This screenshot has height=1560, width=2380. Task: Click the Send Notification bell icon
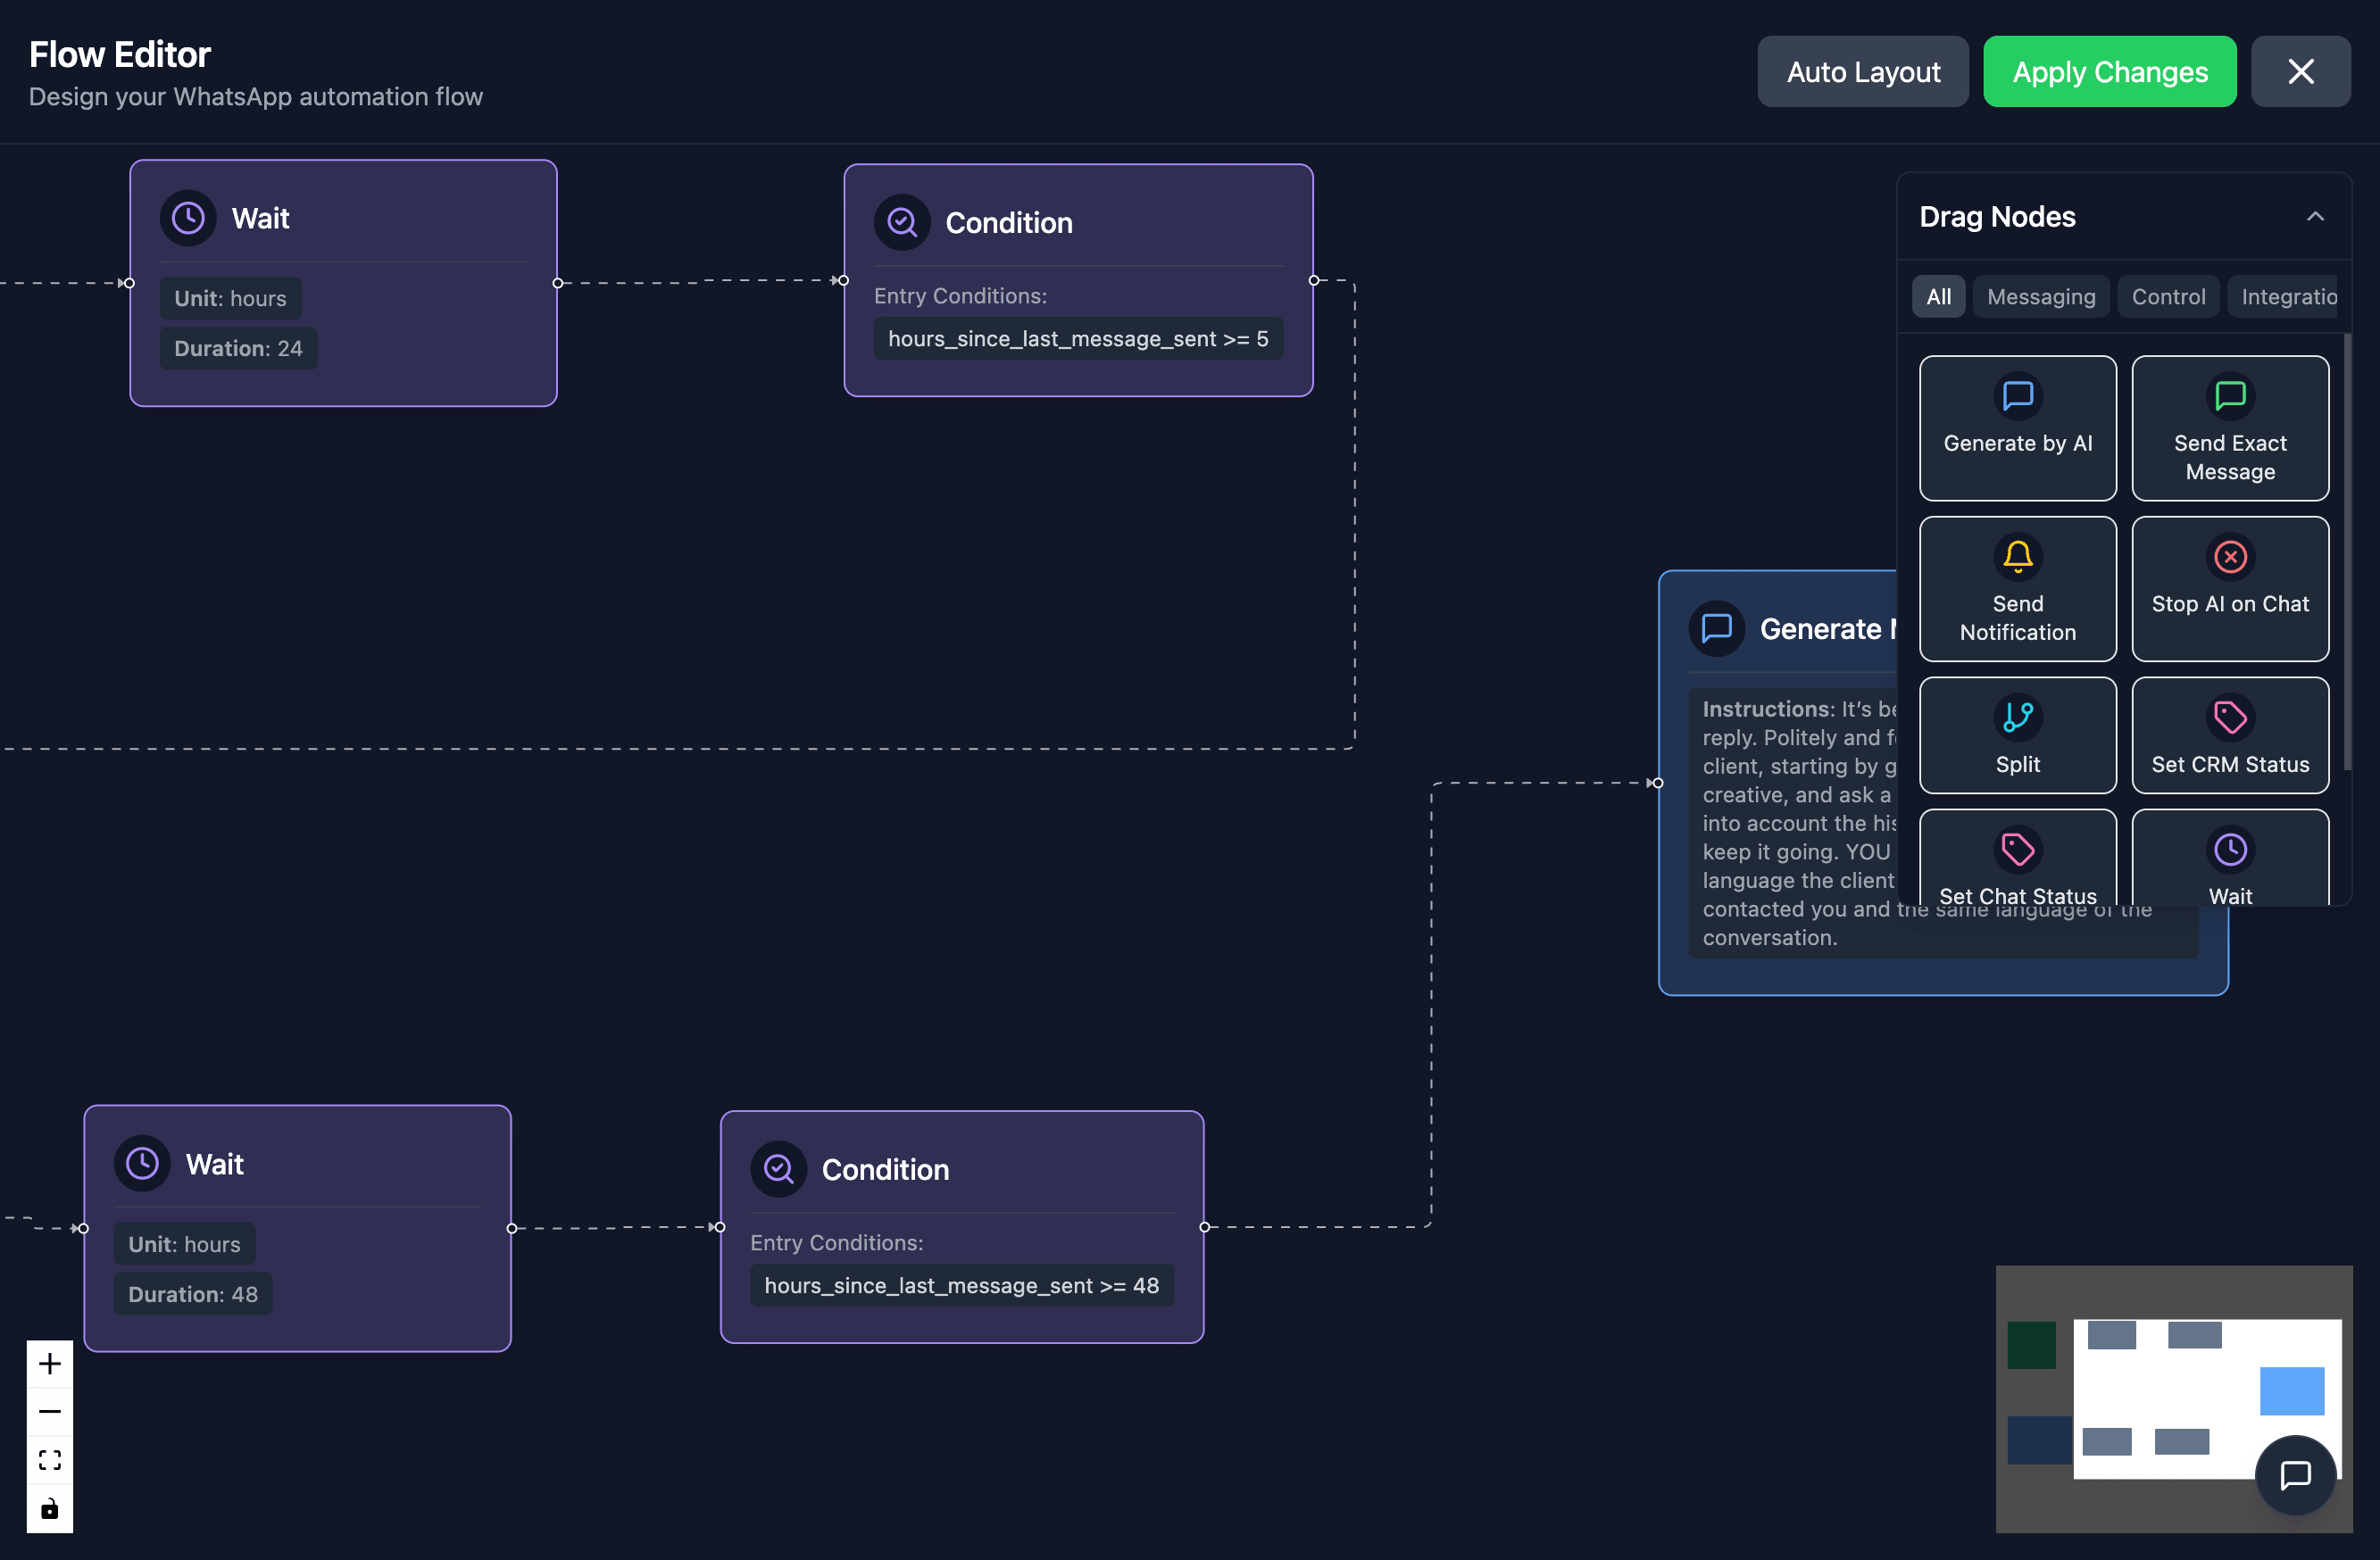tap(2017, 556)
